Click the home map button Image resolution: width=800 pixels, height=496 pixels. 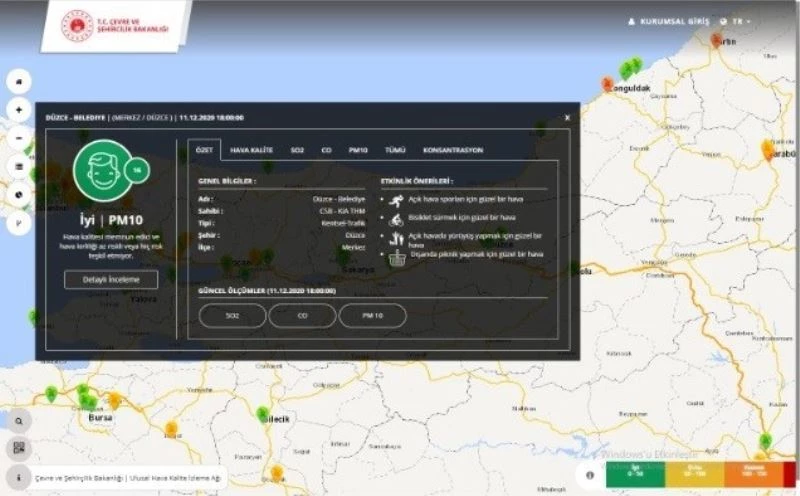[x=19, y=81]
